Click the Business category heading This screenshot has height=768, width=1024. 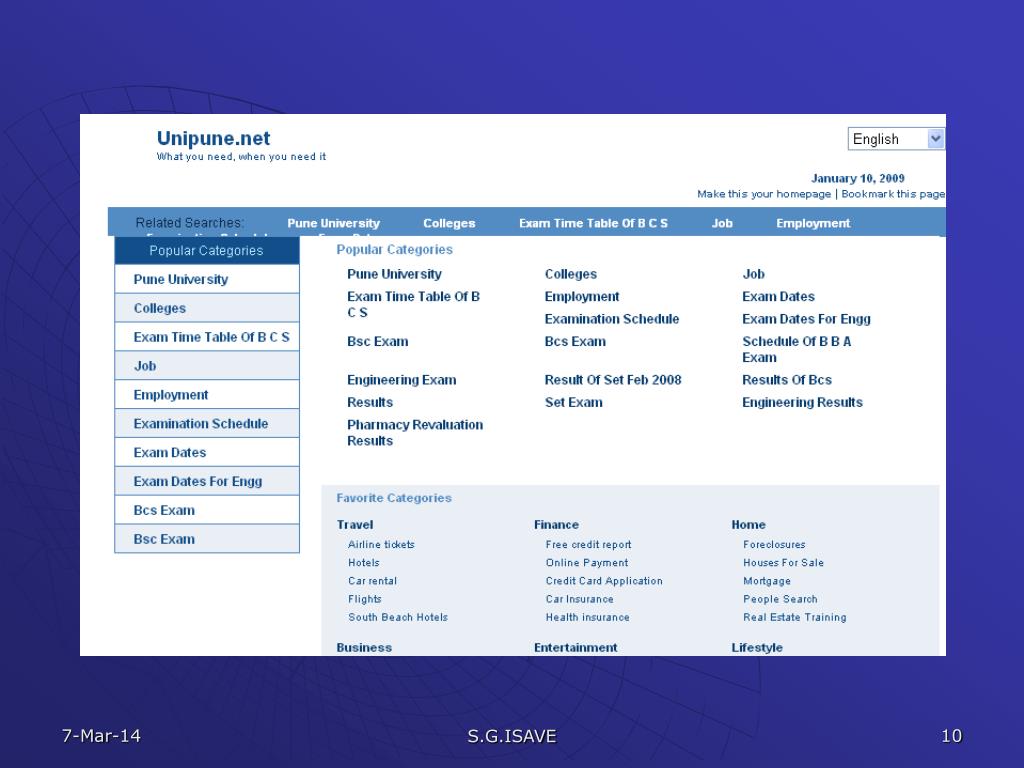pyautogui.click(x=364, y=647)
